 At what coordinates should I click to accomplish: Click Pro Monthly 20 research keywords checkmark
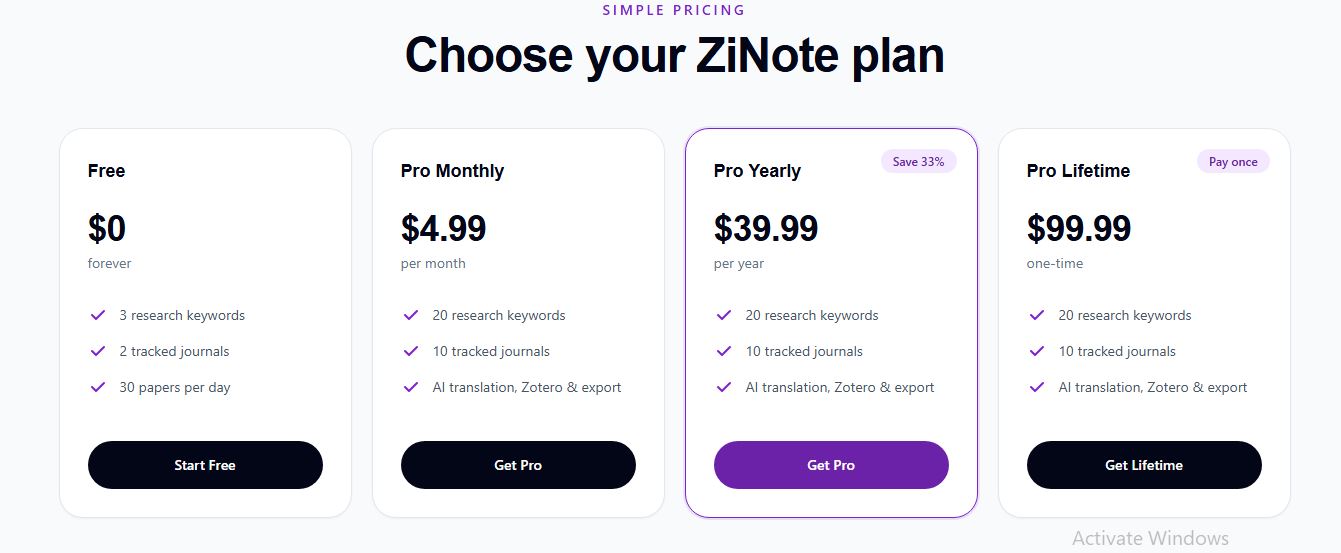click(x=411, y=315)
